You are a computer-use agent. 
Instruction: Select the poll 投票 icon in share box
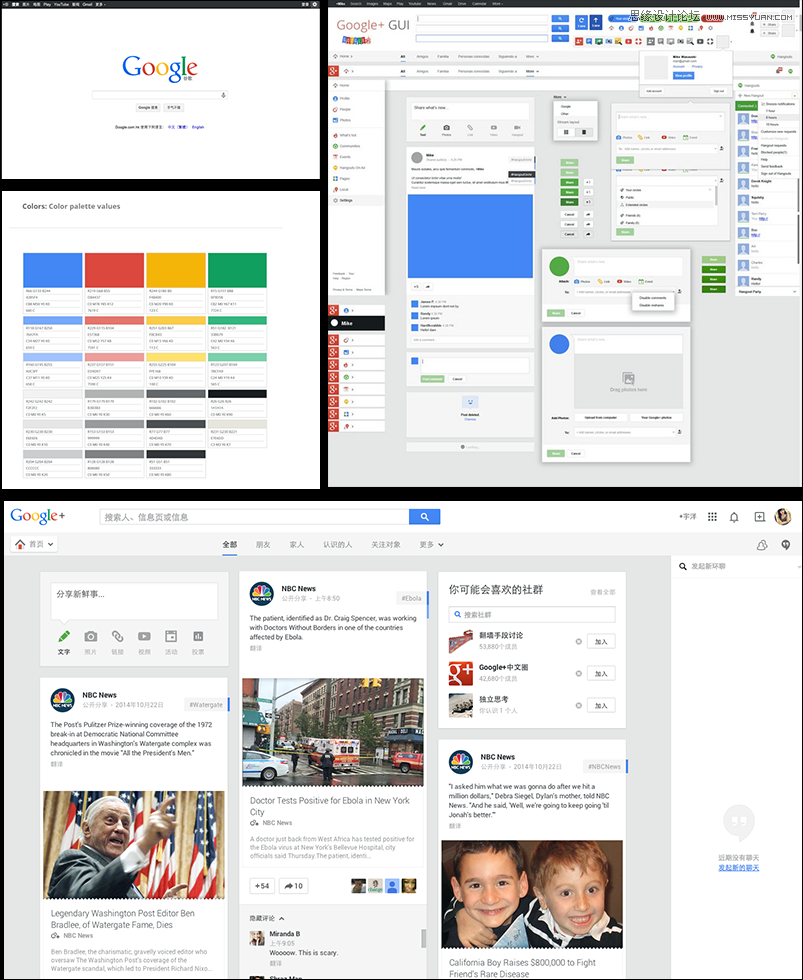pyautogui.click(x=198, y=636)
